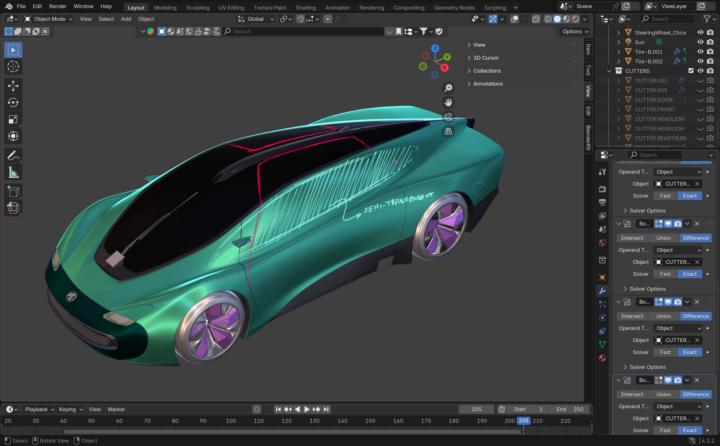The width and height of the screenshot is (720, 446).
Task: Open the Modifiers wrench properties tab
Action: coord(602,291)
